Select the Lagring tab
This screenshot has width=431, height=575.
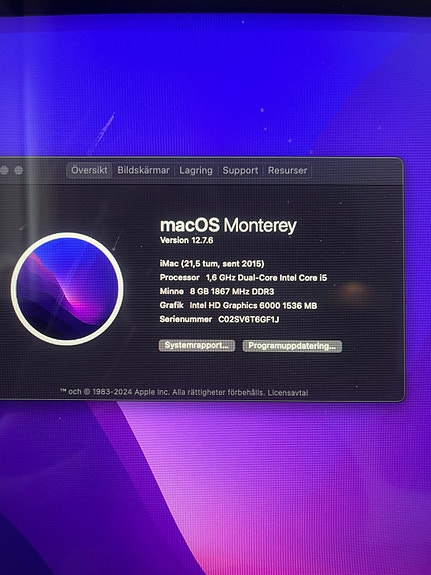196,171
